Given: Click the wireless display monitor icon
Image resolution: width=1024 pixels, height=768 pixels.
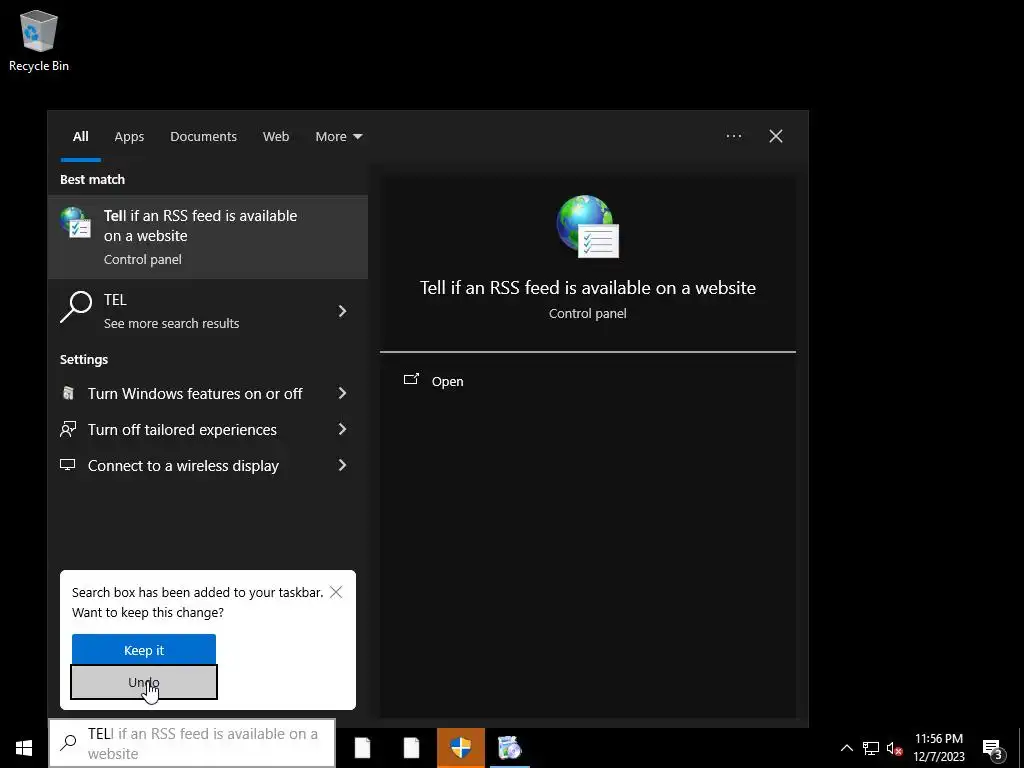Looking at the screenshot, I should [x=68, y=465].
